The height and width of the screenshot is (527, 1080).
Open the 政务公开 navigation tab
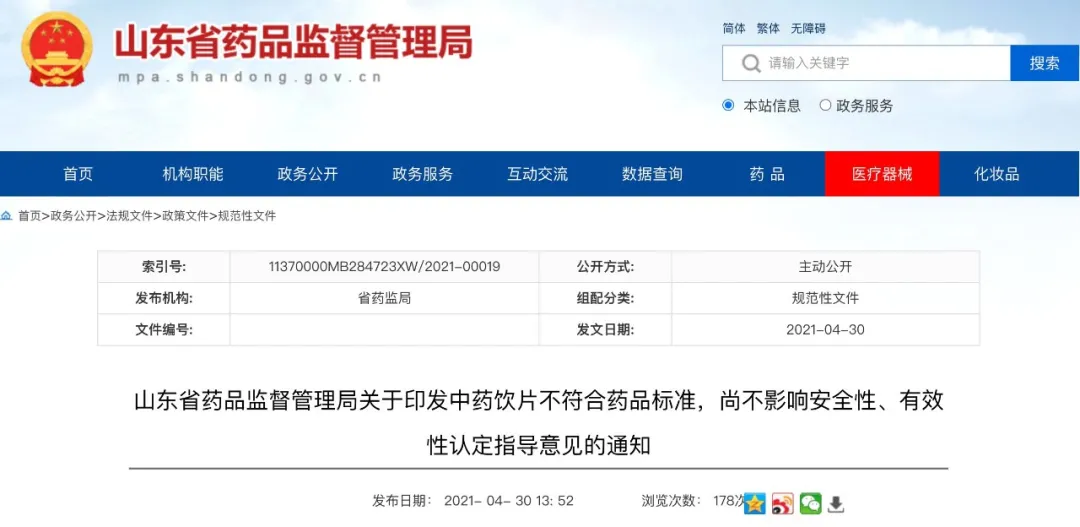coord(308,174)
